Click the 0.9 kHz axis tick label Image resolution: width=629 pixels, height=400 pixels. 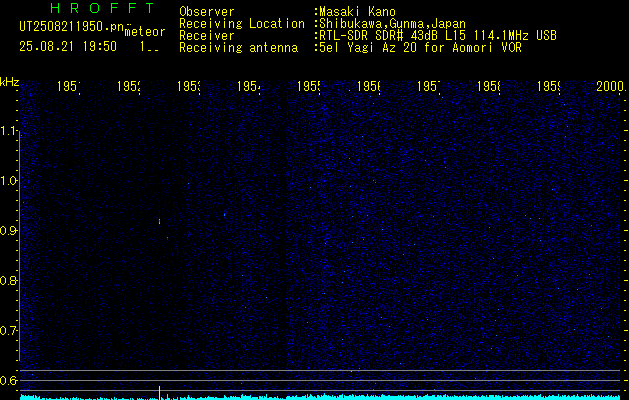pos(9,231)
